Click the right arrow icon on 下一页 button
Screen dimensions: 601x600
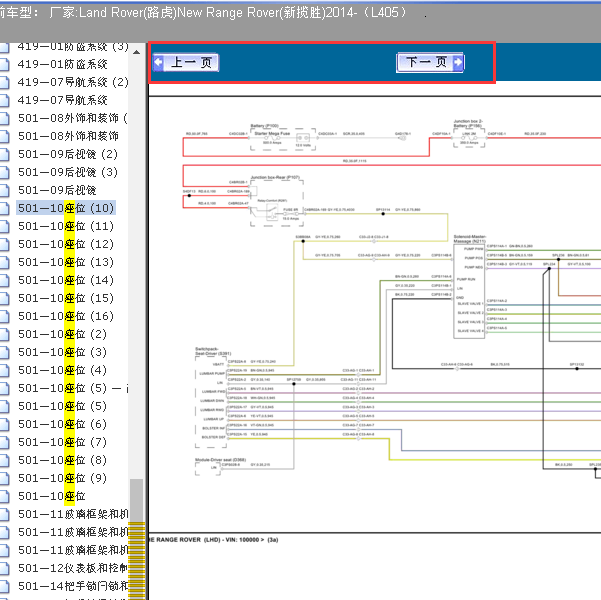tap(458, 62)
